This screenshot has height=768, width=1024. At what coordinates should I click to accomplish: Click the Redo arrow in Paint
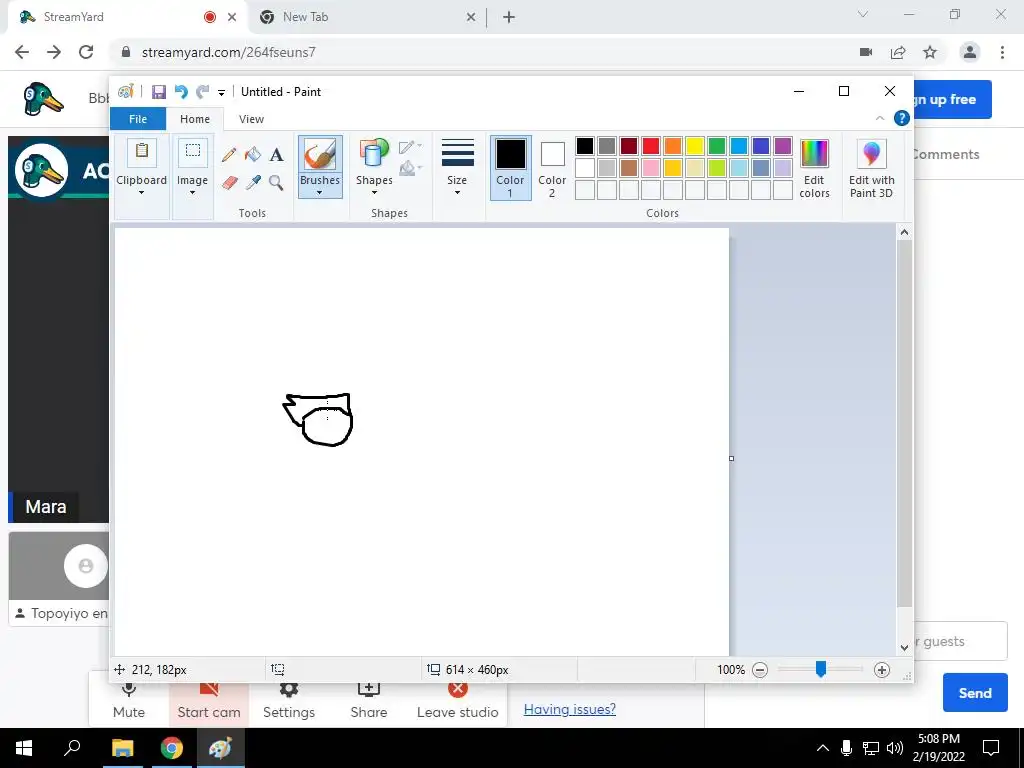click(x=203, y=92)
